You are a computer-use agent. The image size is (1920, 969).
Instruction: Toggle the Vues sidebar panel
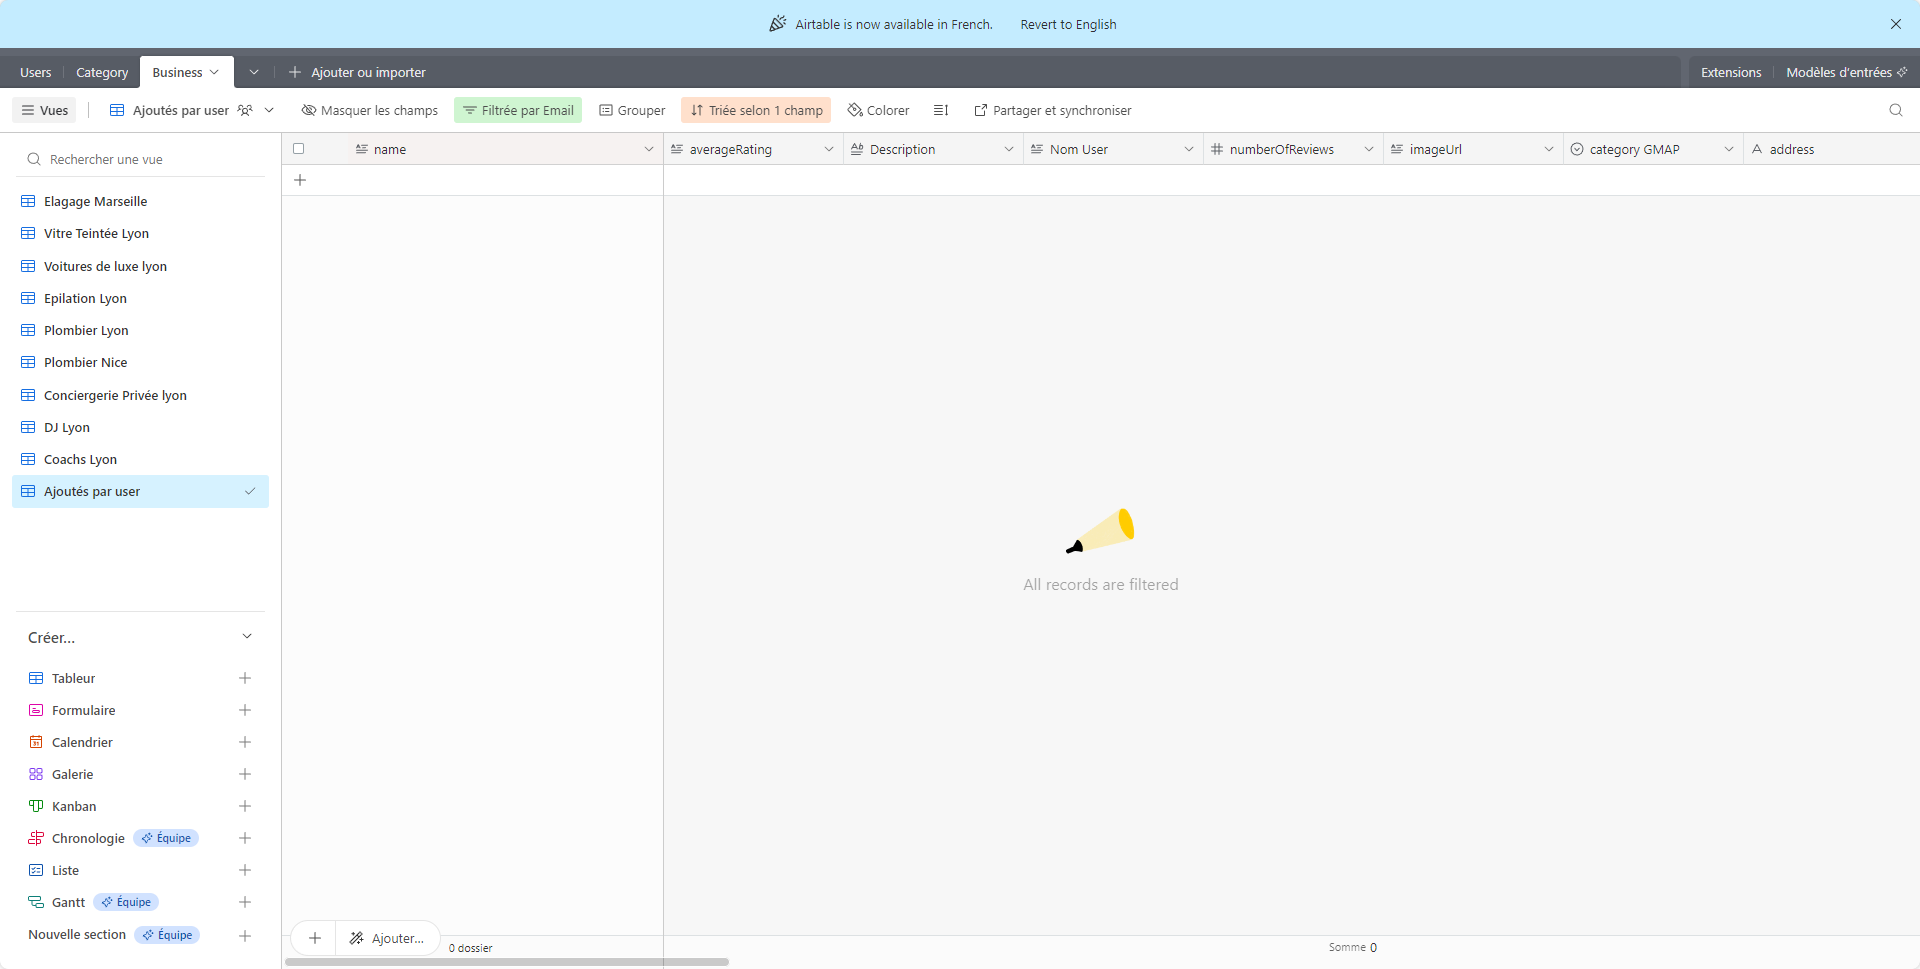45,110
